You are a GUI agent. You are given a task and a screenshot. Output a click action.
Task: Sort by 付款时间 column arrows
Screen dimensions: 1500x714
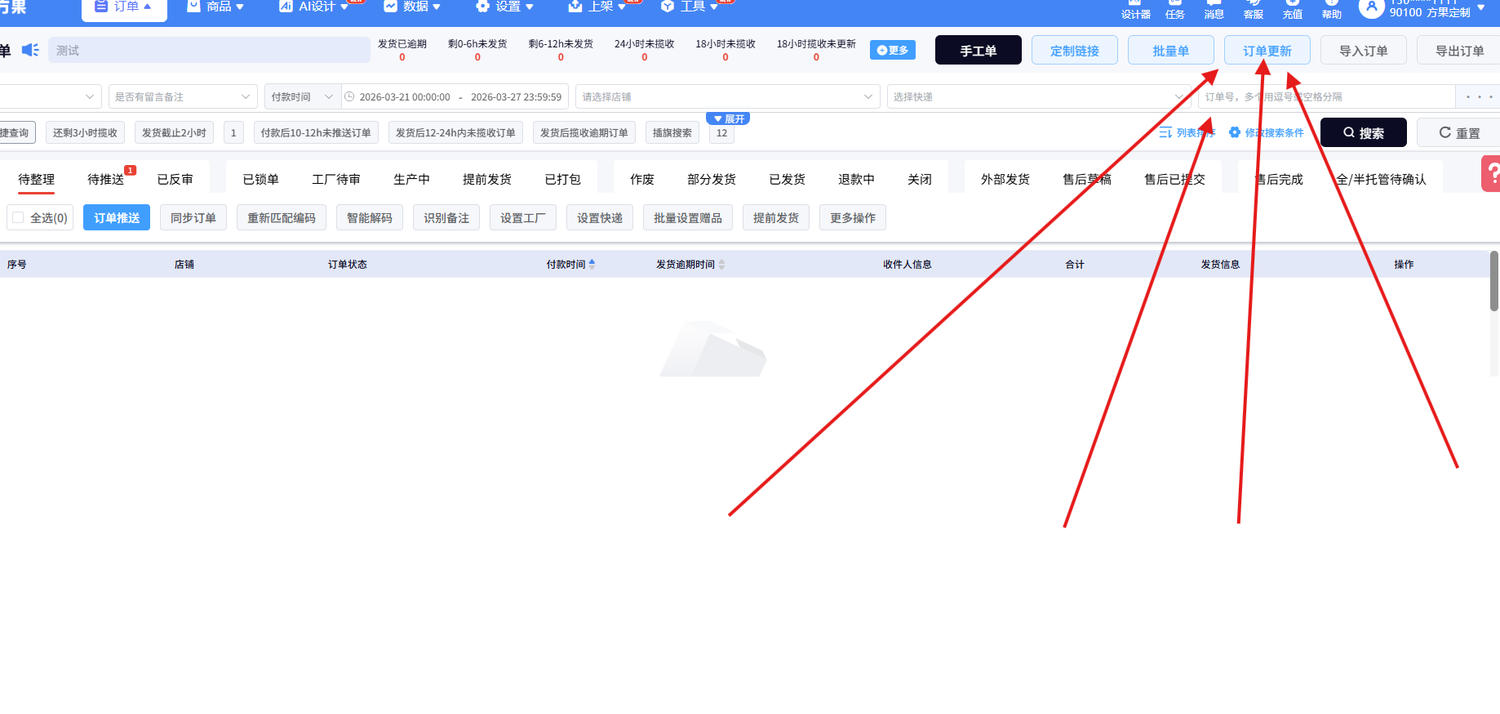pos(592,265)
